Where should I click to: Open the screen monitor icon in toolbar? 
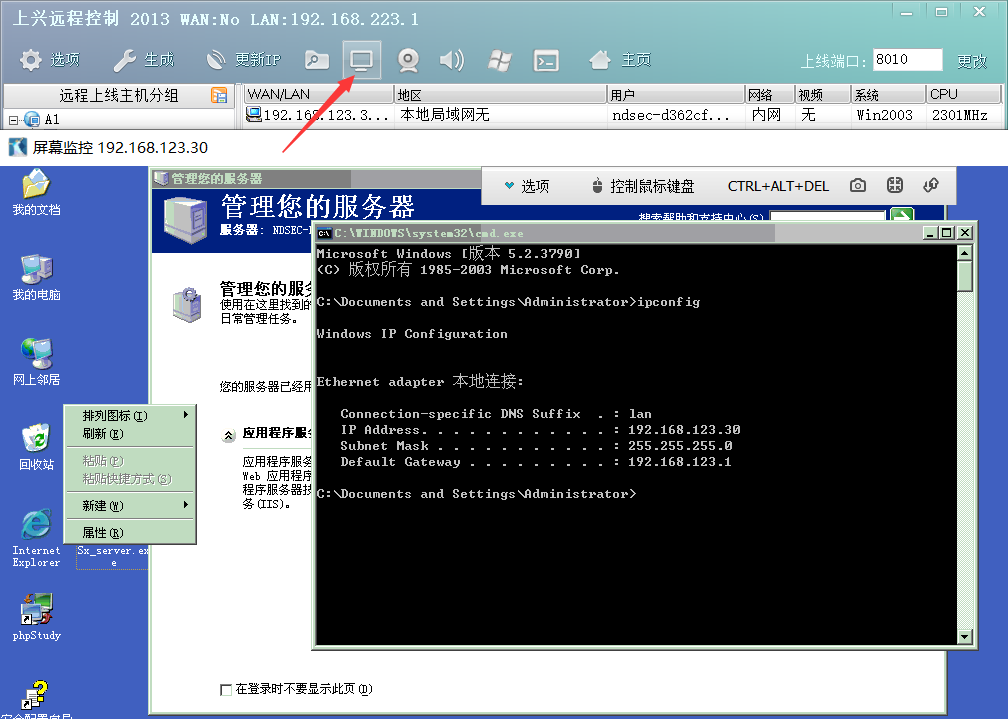(x=361, y=60)
